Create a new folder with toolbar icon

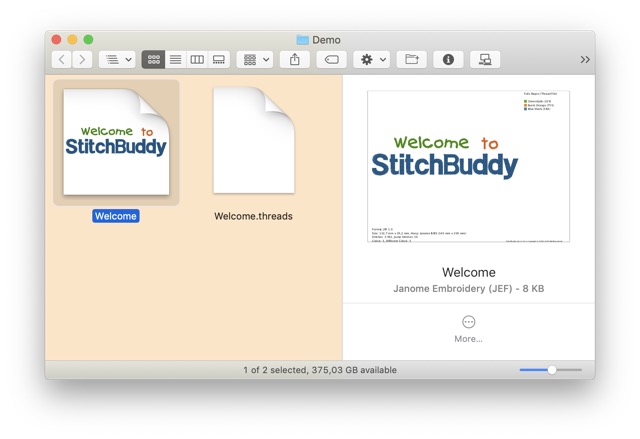click(x=411, y=60)
